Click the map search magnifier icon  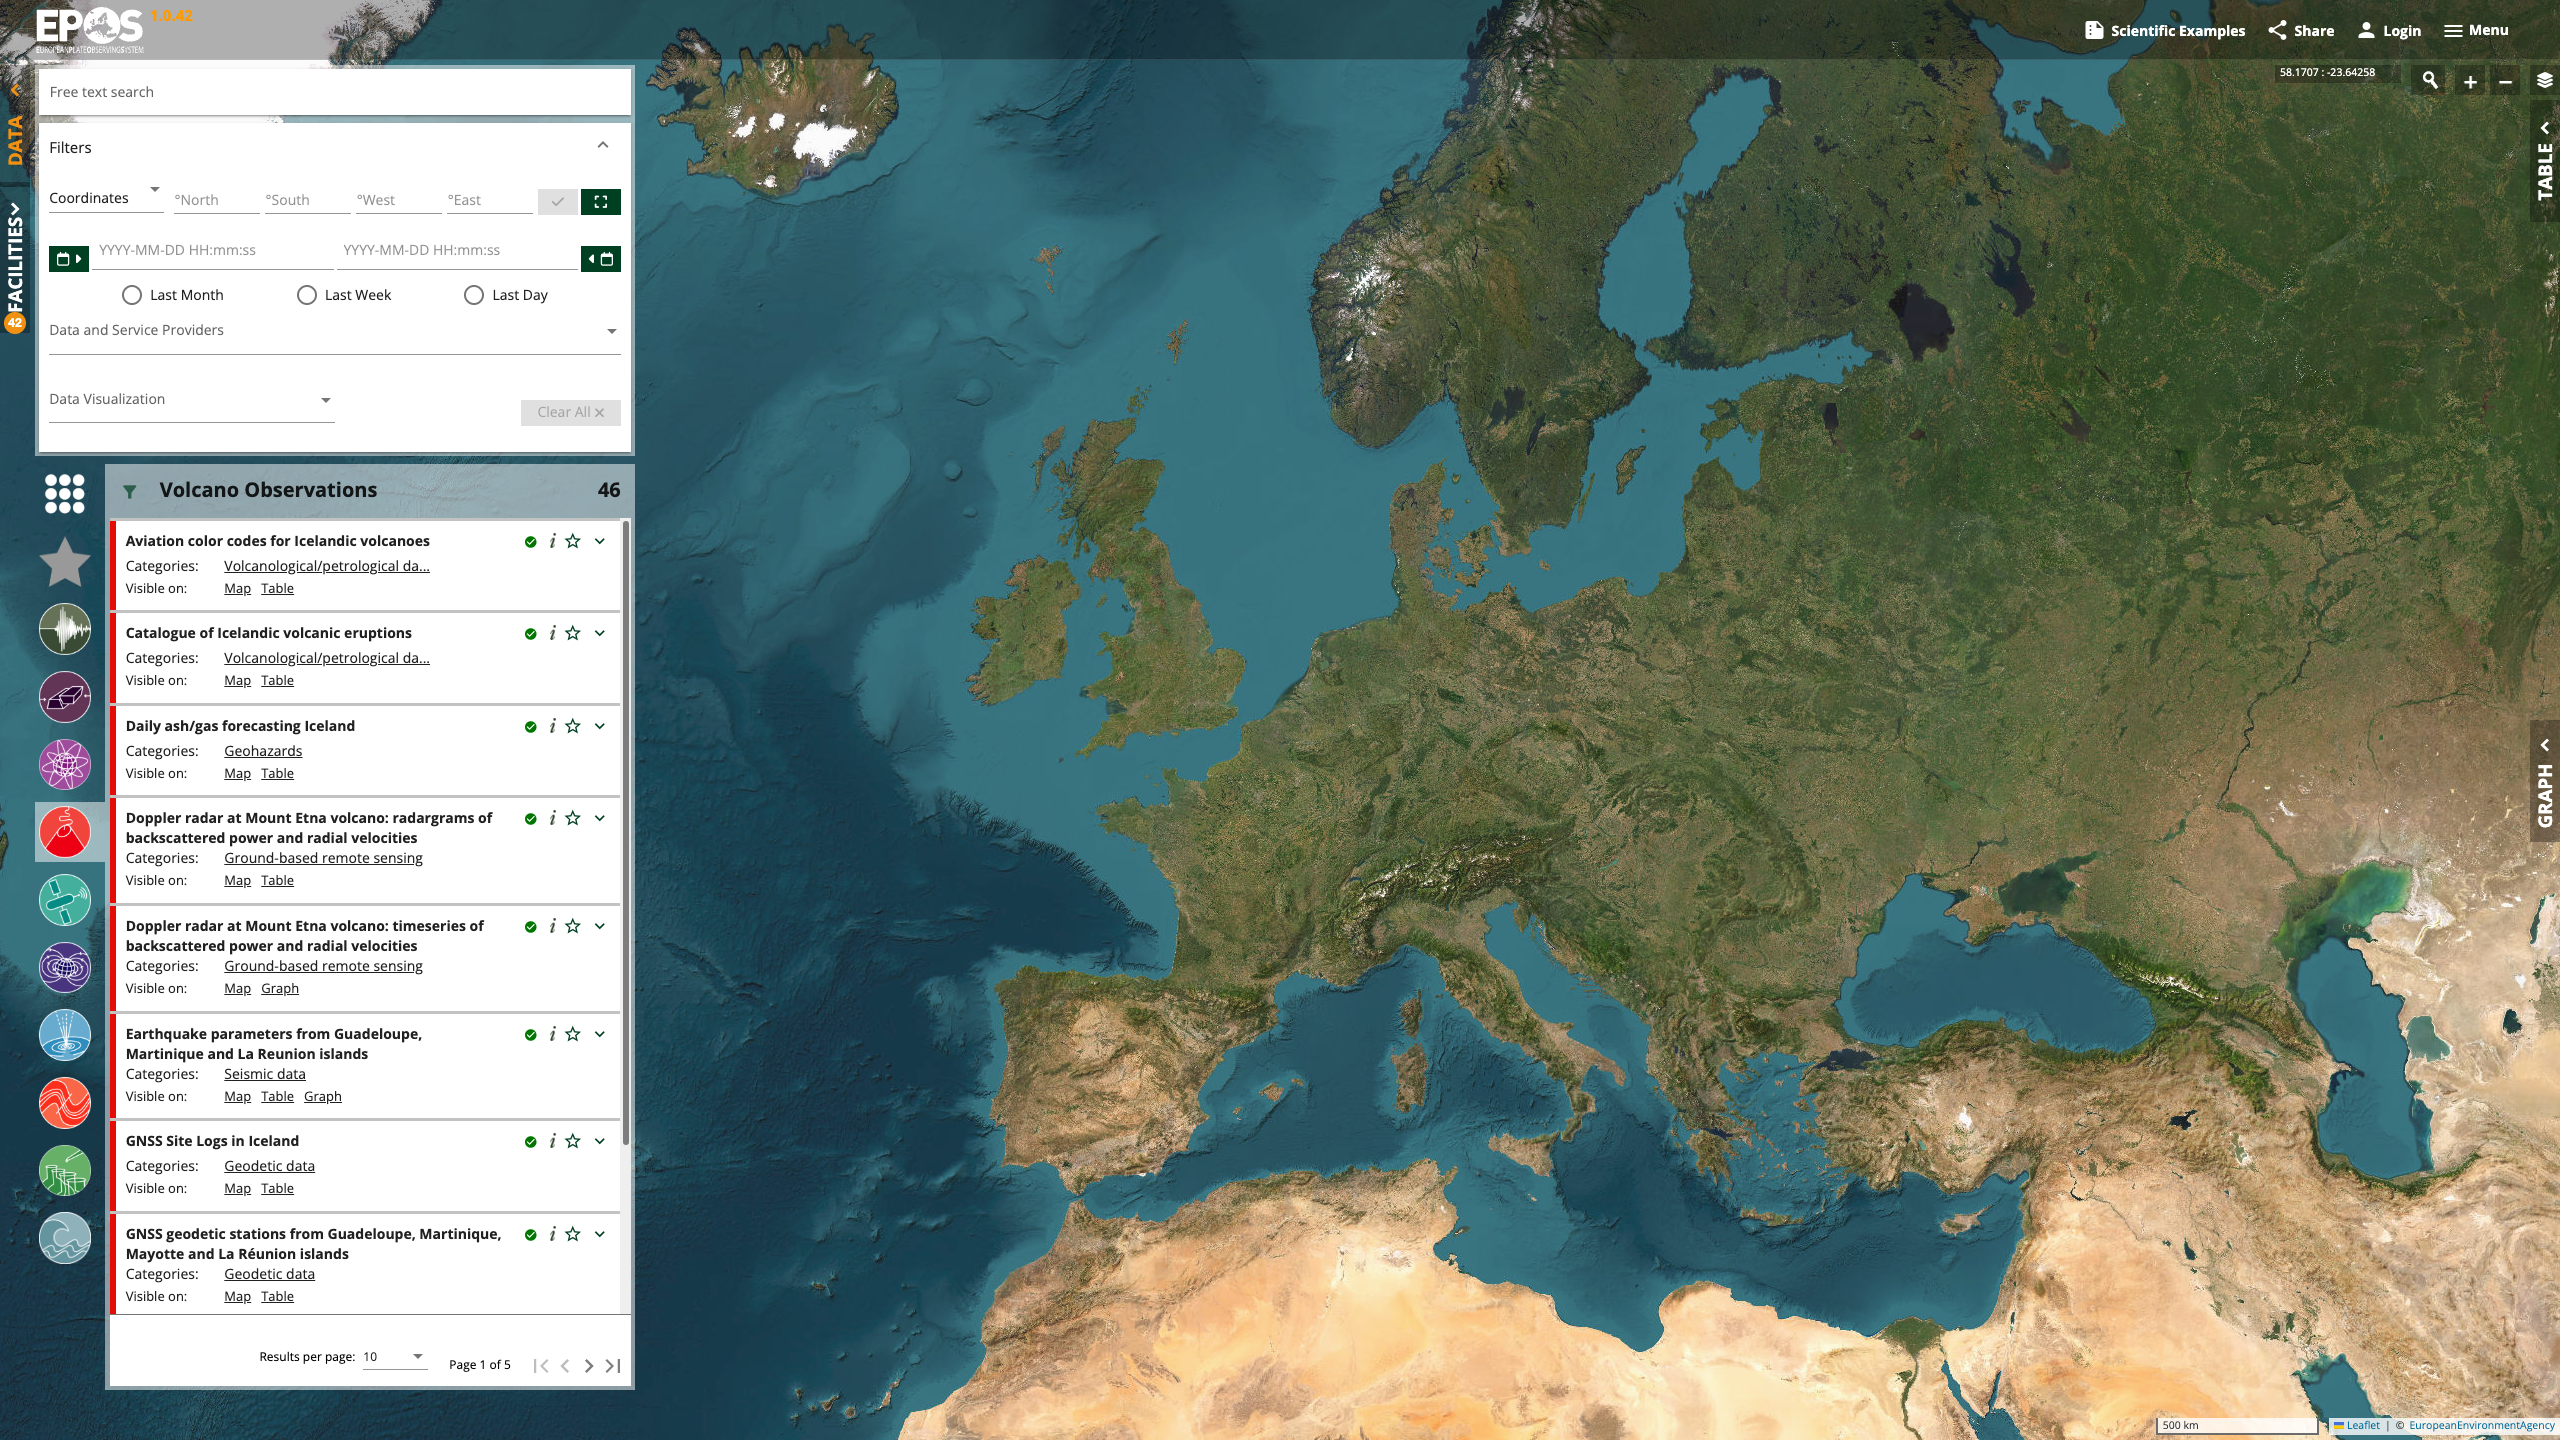(x=2430, y=81)
